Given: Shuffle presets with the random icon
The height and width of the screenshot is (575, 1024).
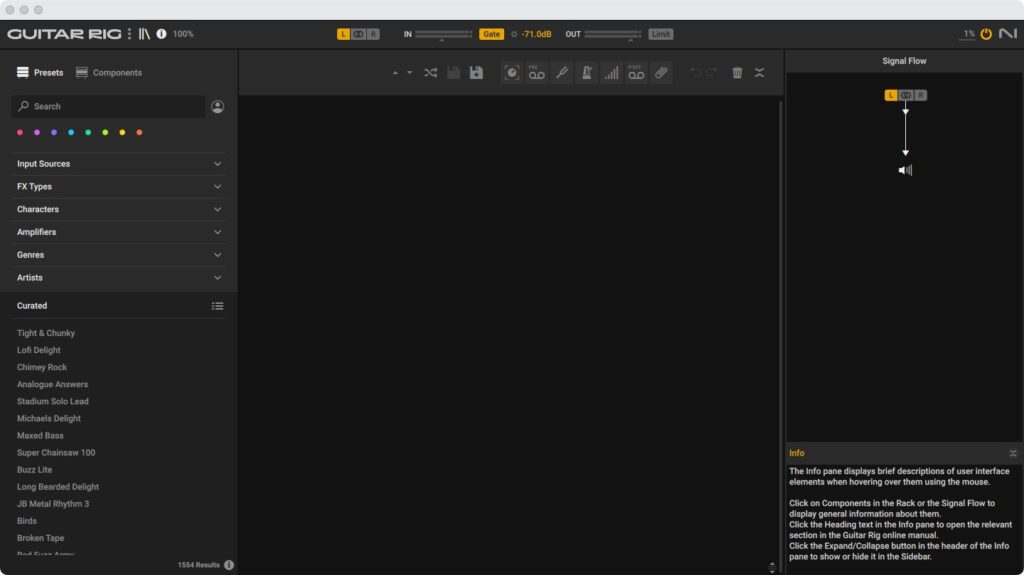Looking at the screenshot, I should pyautogui.click(x=430, y=73).
